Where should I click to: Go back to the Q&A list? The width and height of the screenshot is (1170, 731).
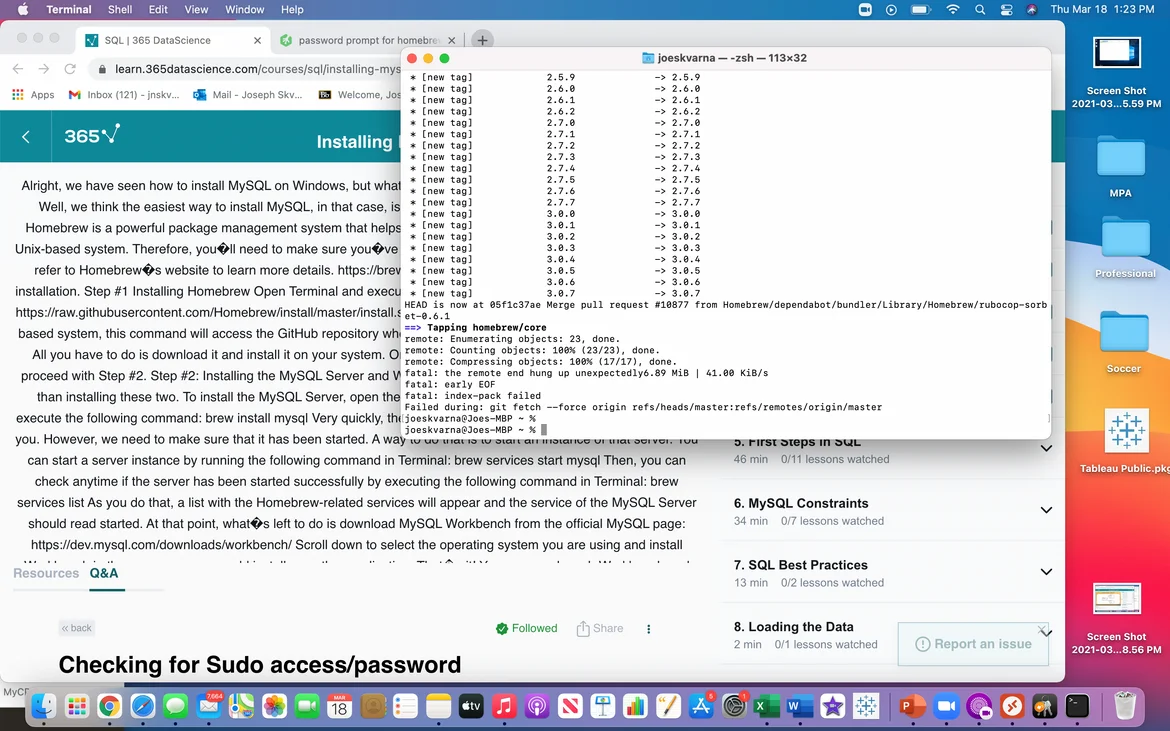tap(76, 628)
